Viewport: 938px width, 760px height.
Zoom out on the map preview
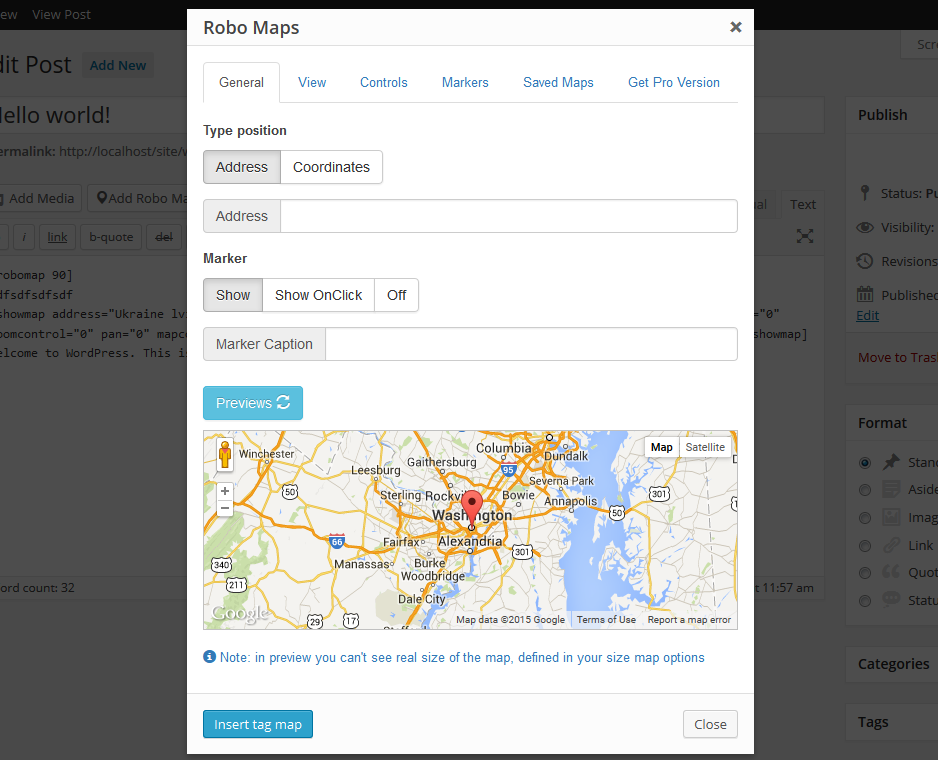(225, 509)
